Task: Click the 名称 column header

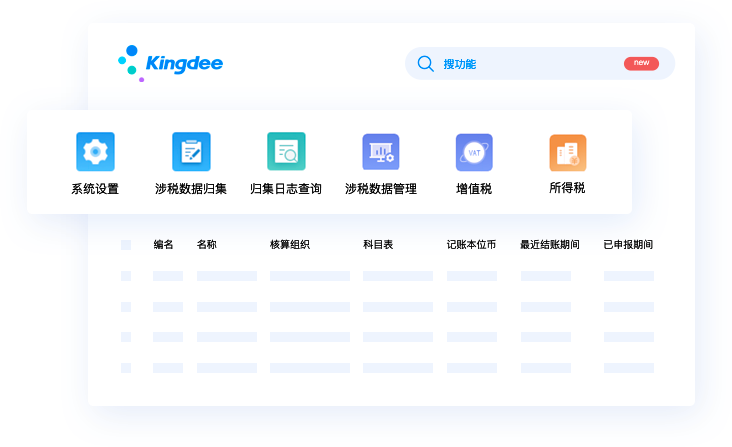Action: point(207,245)
